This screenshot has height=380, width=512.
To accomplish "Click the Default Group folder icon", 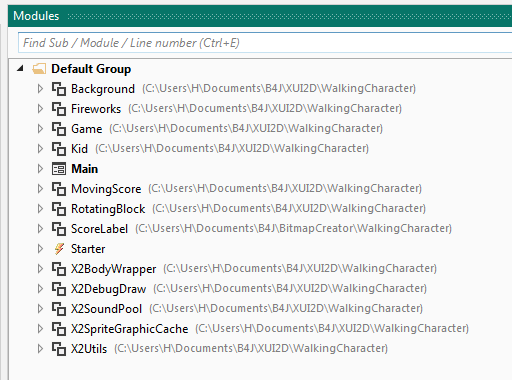I will 39,69.
